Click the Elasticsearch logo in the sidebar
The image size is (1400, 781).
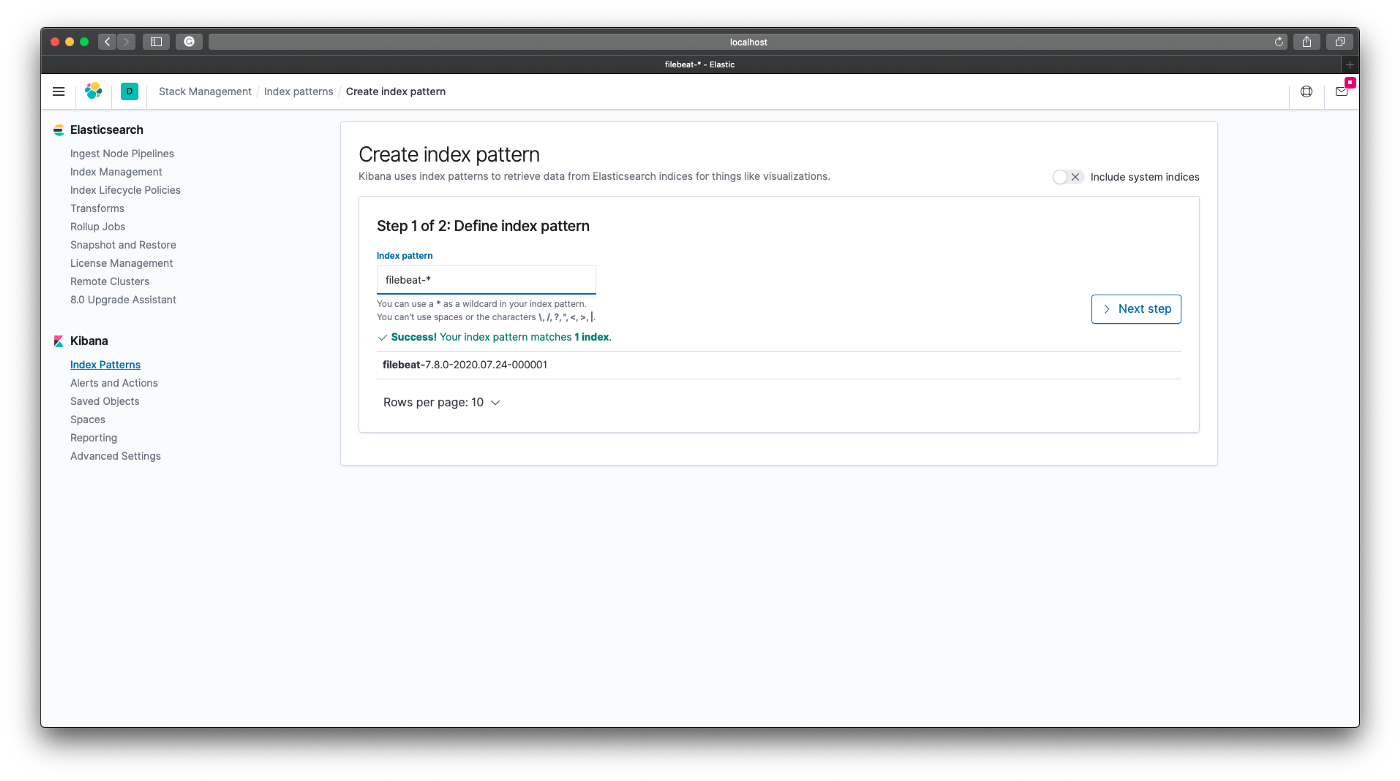pyautogui.click(x=58, y=129)
